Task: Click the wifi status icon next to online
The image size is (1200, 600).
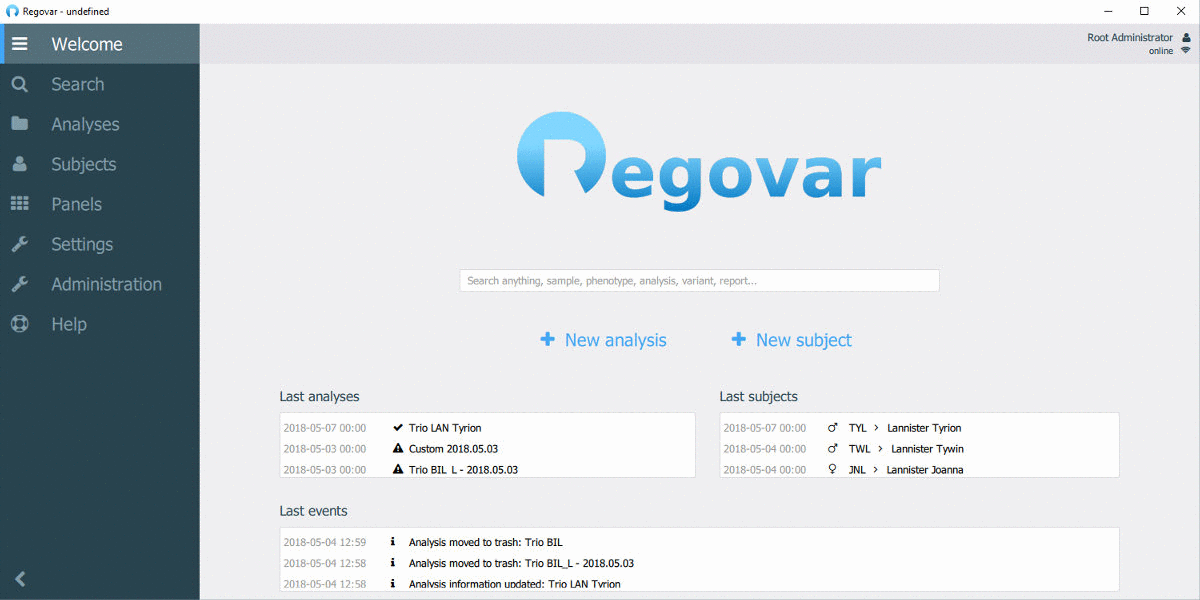Action: pyautogui.click(x=1186, y=51)
